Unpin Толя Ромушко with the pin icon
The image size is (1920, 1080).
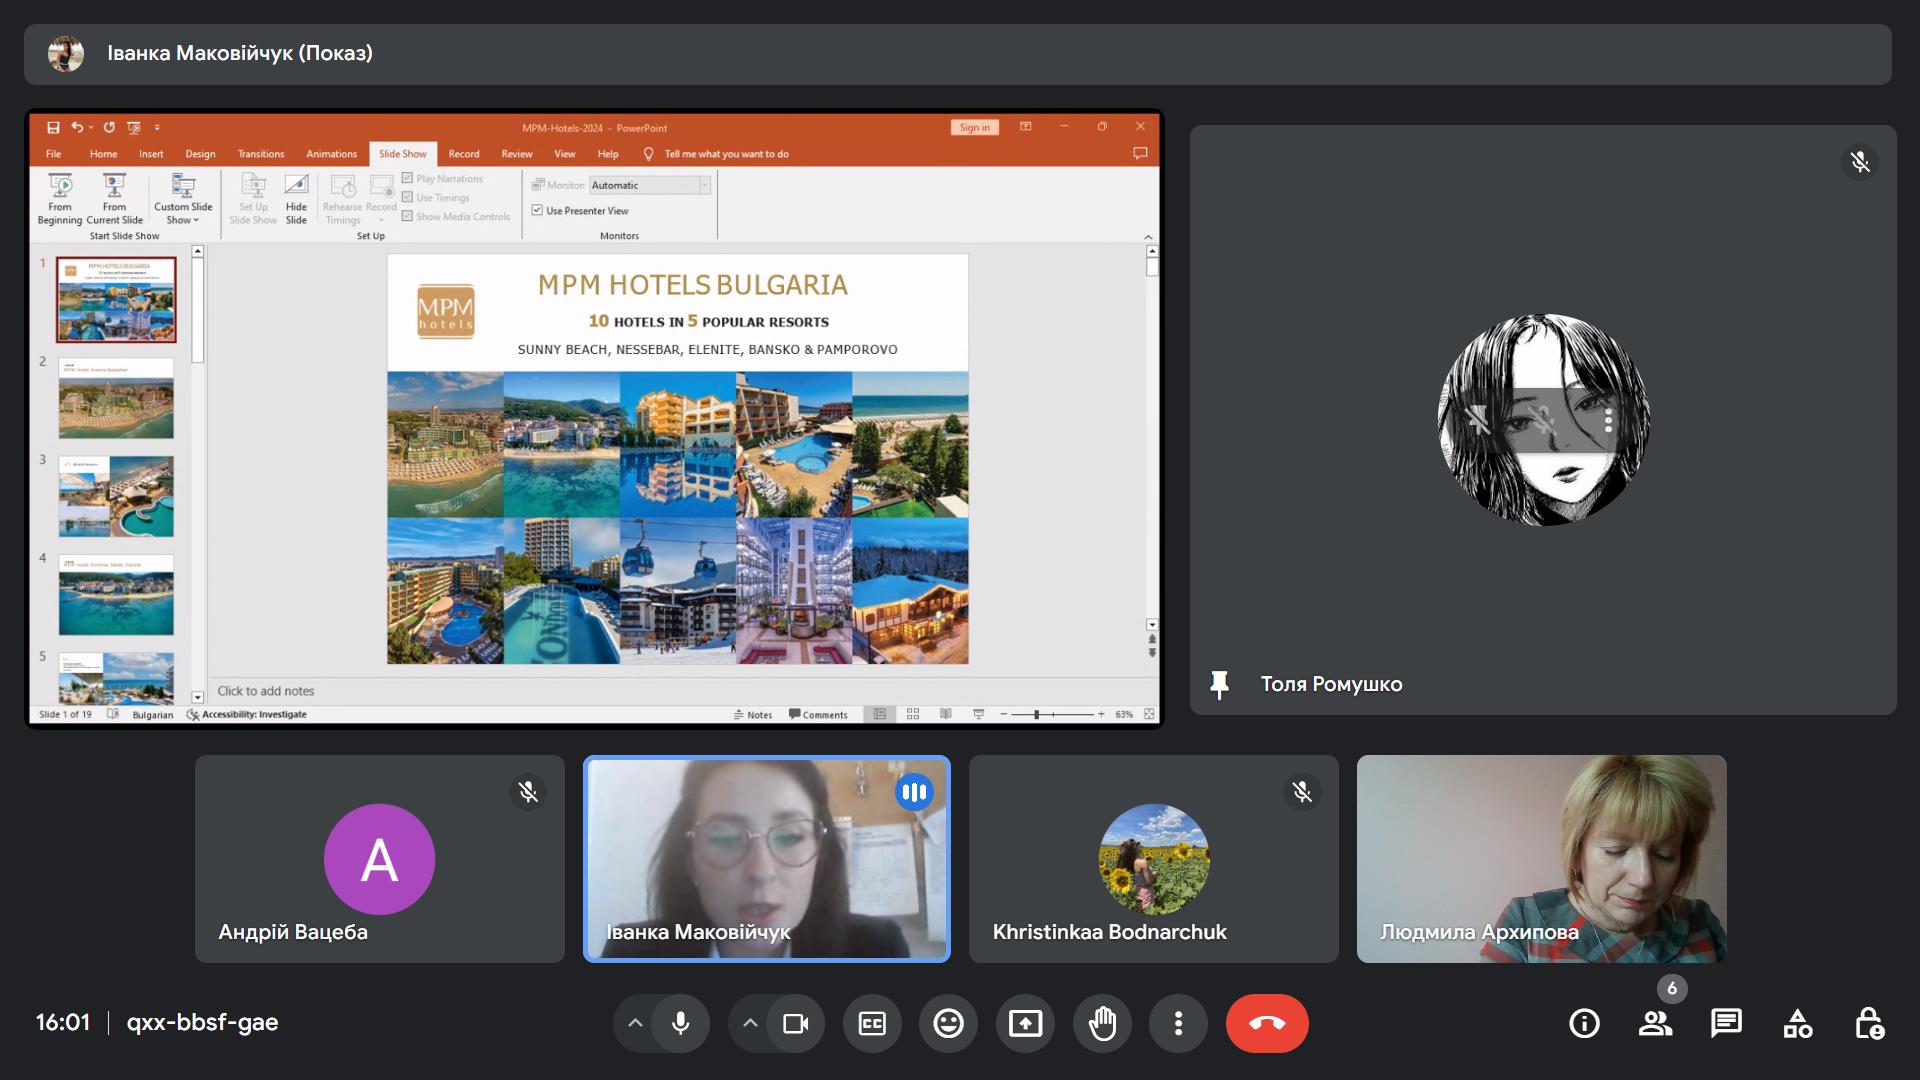pyautogui.click(x=1219, y=685)
